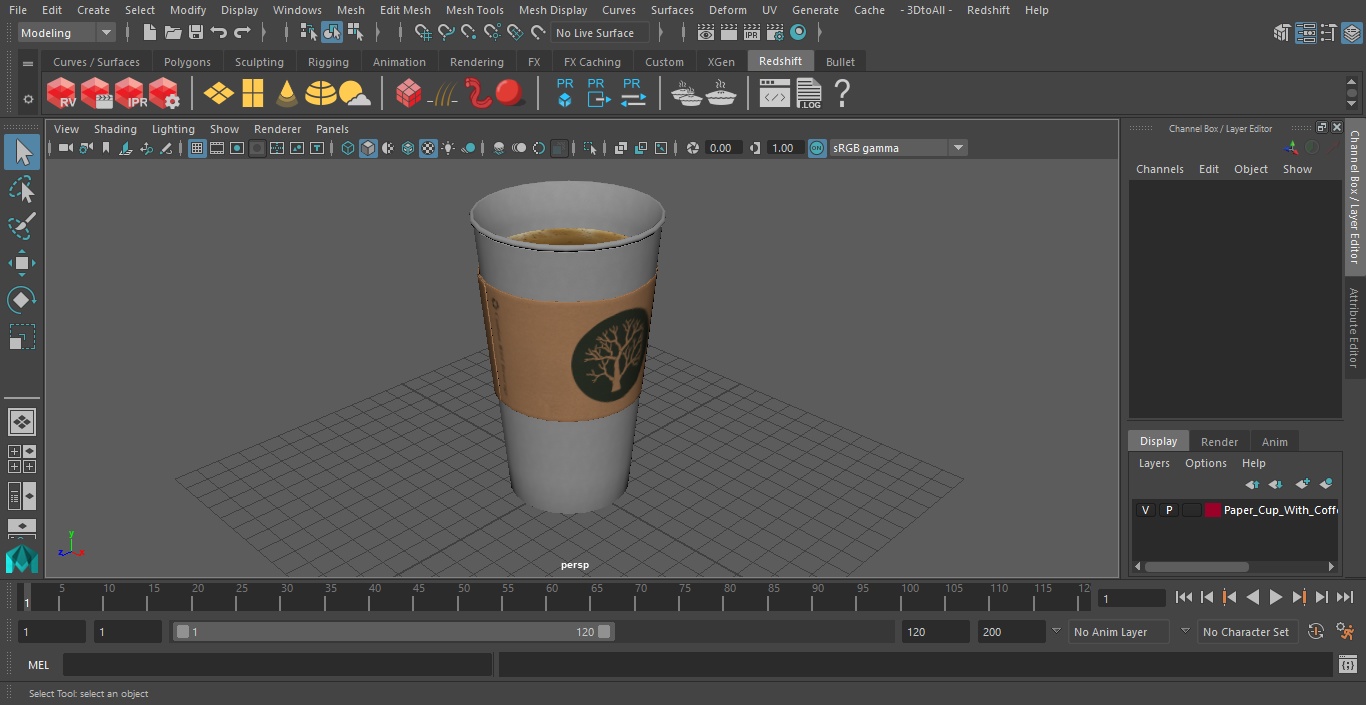
Task: Click Go to end of playback range
Action: point(1344,597)
